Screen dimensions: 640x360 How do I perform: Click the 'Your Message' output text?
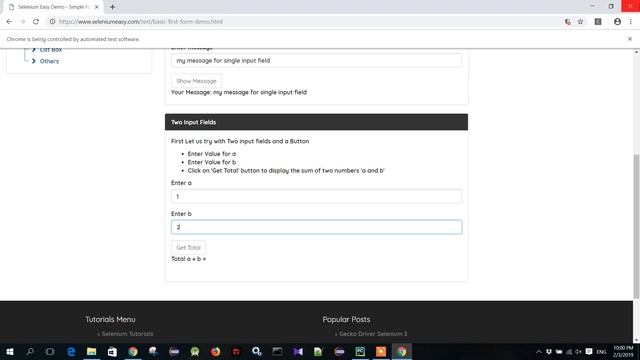coord(239,92)
